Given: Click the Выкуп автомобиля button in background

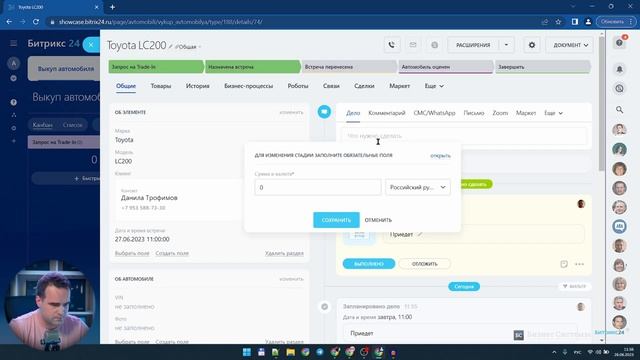Looking at the screenshot, I should coord(65,69).
